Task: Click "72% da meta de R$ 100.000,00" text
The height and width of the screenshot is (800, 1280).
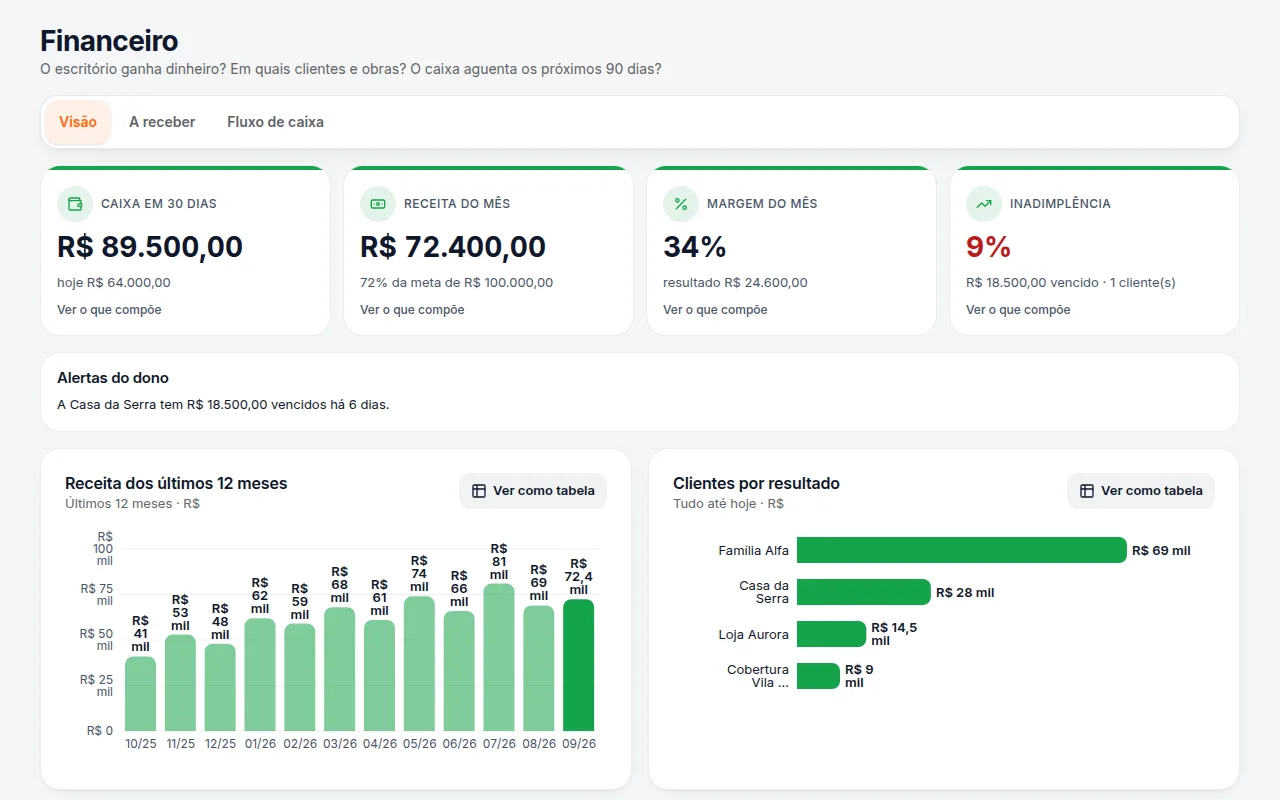Action: [456, 283]
